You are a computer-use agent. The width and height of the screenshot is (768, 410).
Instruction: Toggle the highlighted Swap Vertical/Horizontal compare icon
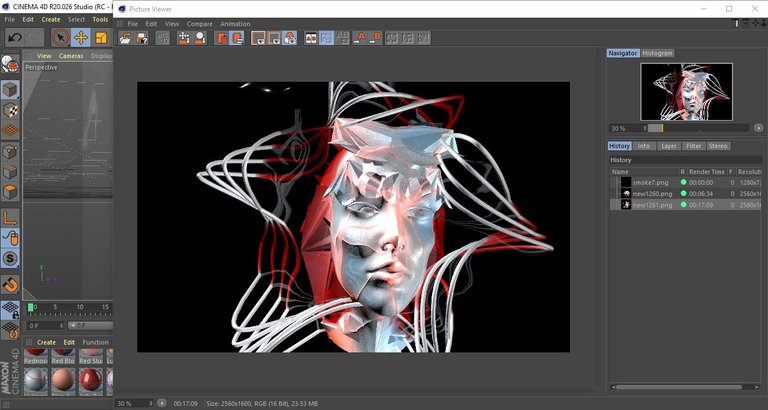(x=327, y=38)
